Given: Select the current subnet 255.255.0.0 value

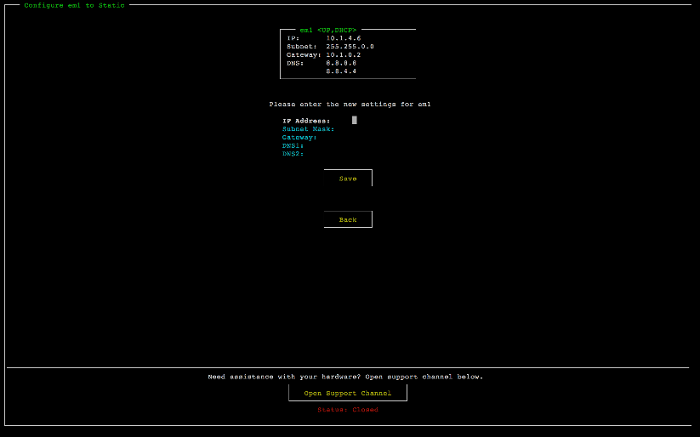Looking at the screenshot, I should click(x=350, y=46).
